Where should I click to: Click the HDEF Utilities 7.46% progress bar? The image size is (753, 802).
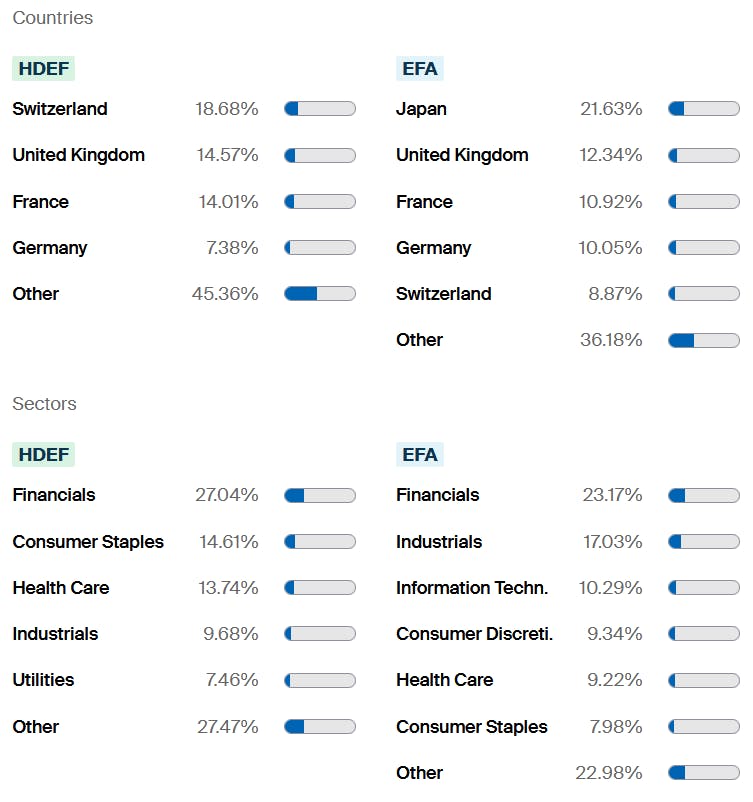320,680
